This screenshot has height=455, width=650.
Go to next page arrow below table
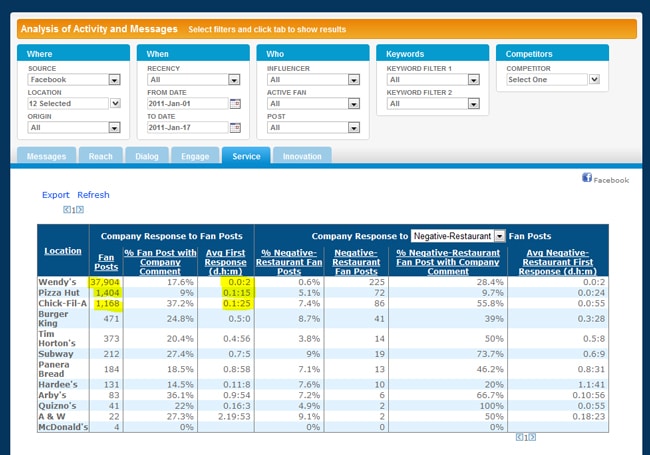tap(533, 437)
